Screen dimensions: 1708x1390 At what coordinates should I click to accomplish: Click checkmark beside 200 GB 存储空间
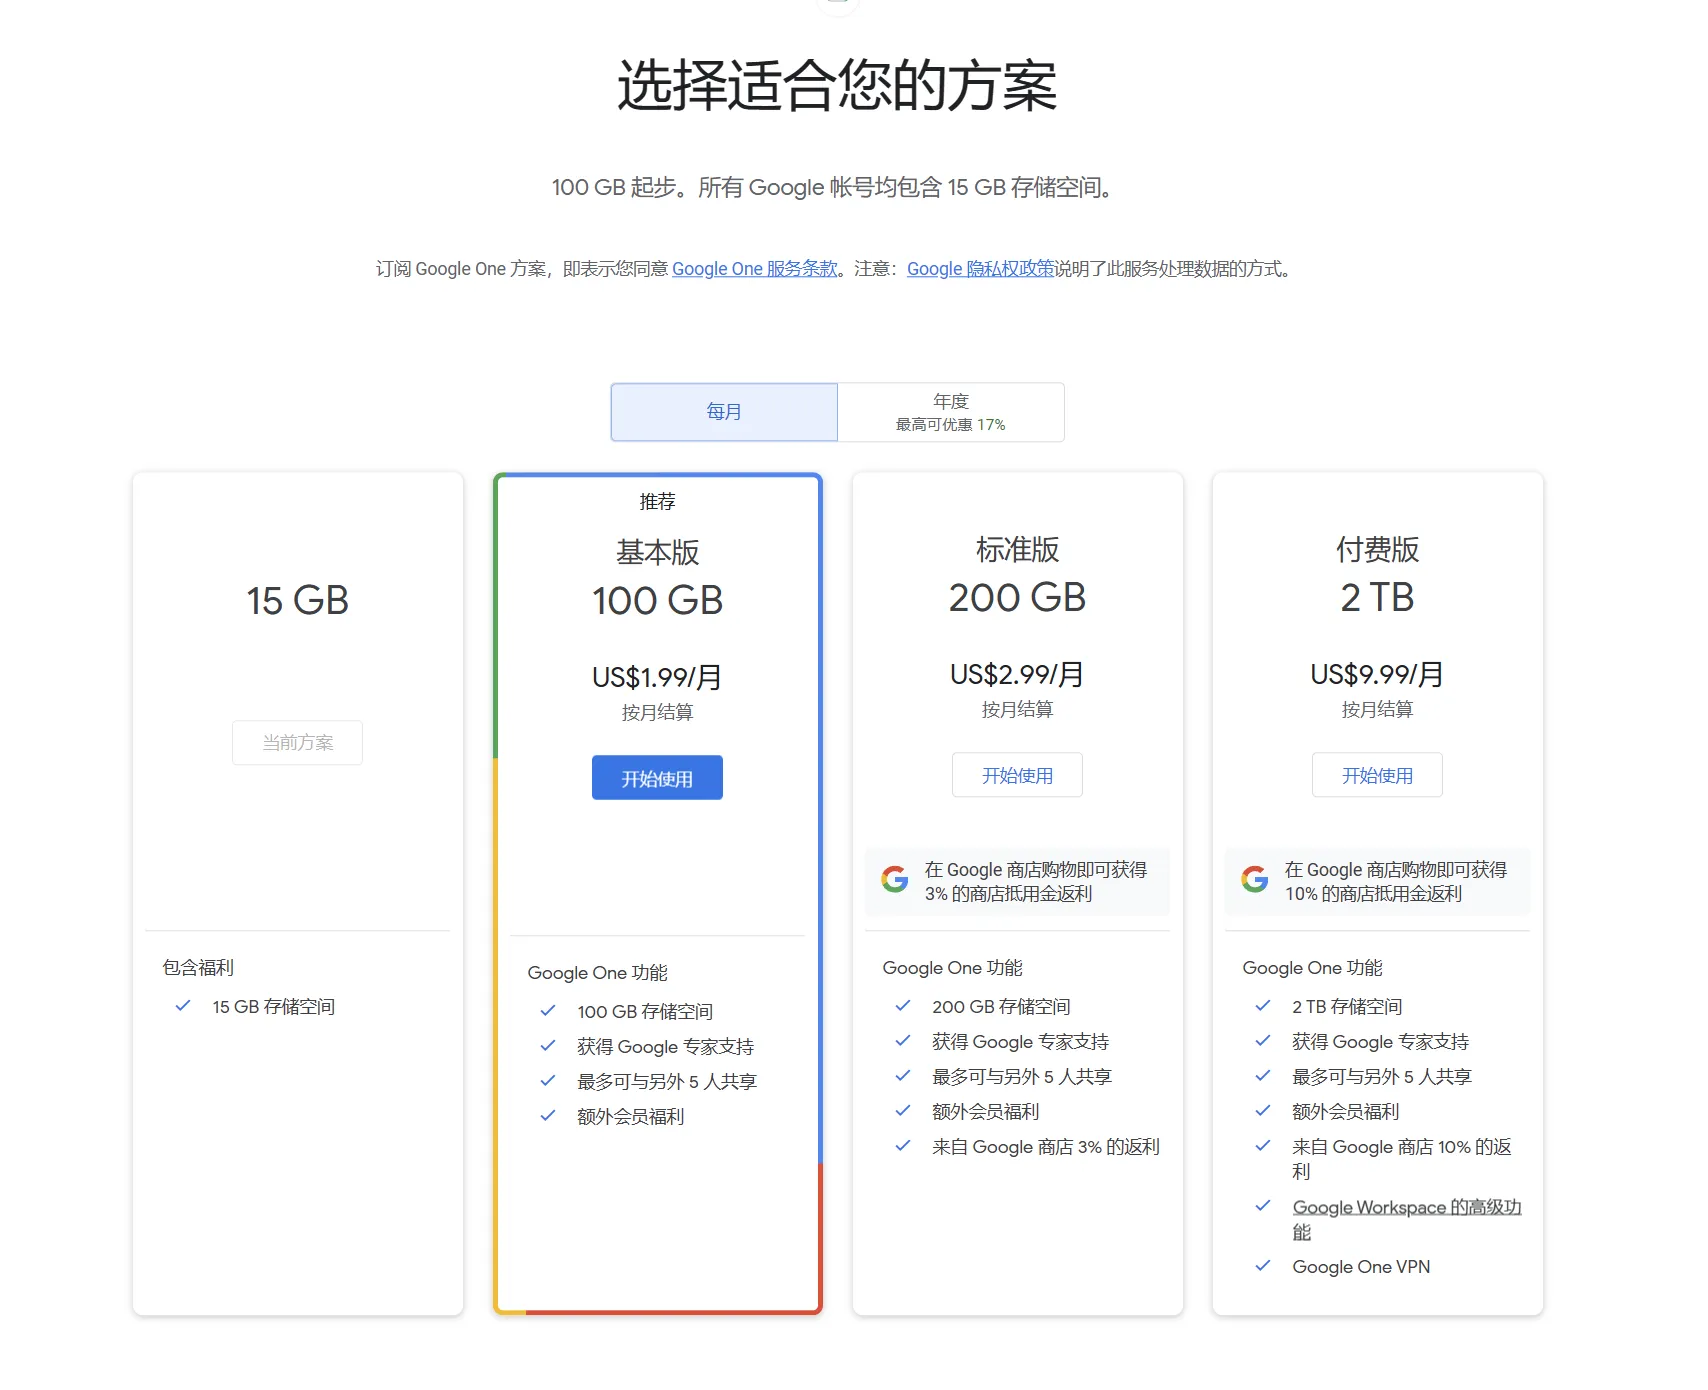[x=903, y=1006]
